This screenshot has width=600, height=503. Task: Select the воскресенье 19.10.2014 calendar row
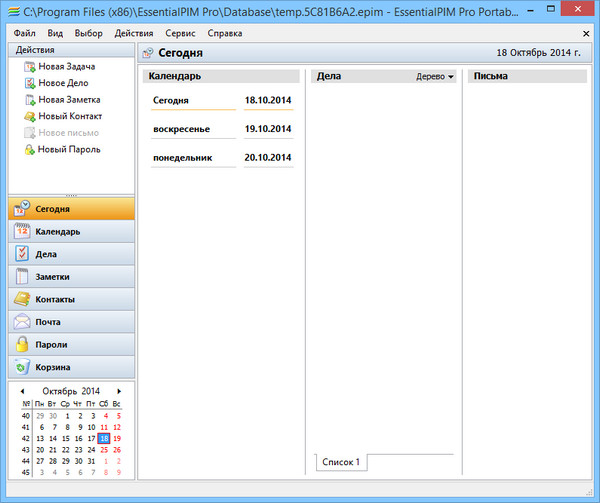pyautogui.click(x=222, y=130)
